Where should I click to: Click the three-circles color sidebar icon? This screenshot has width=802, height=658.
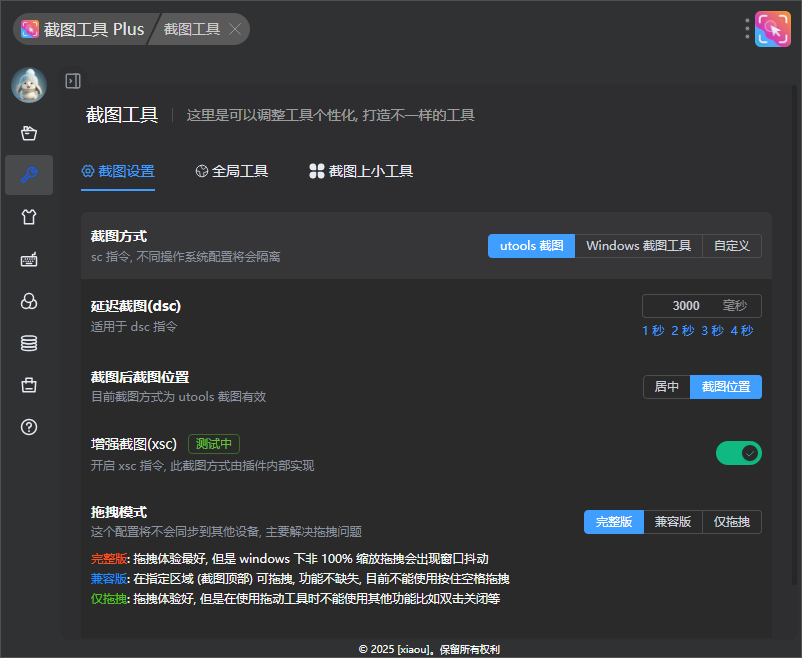[x=29, y=302]
